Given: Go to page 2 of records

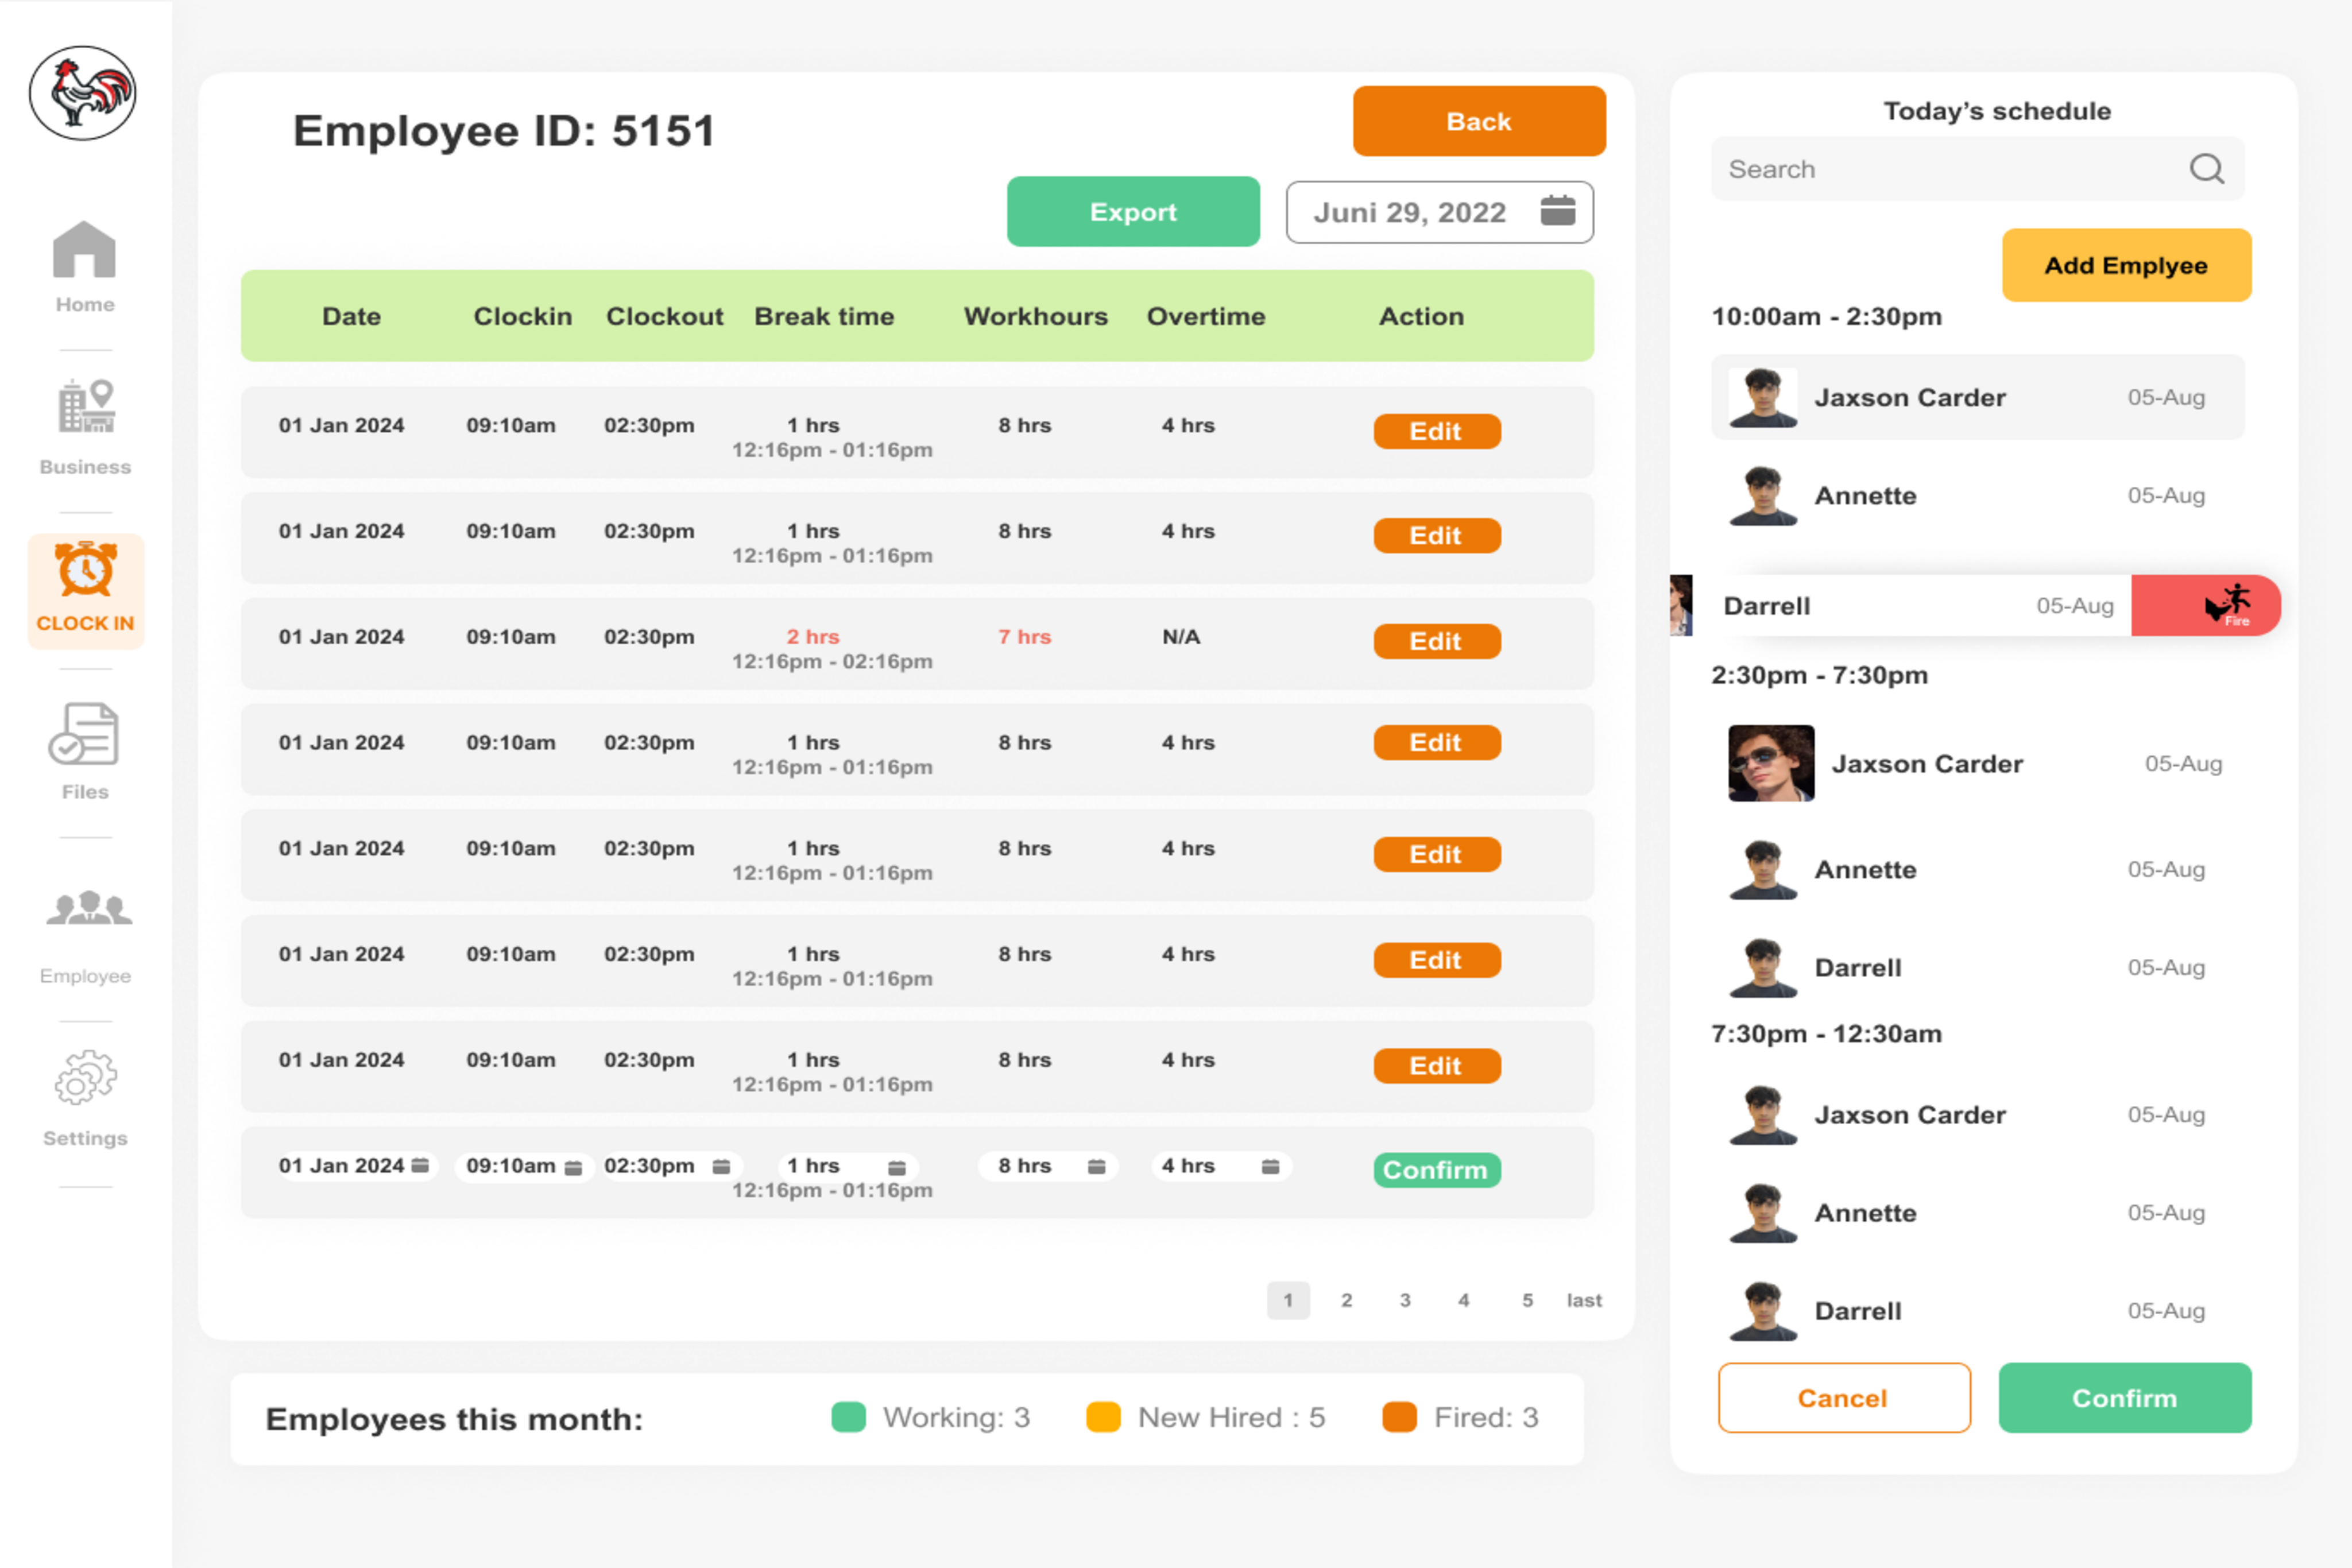Looking at the screenshot, I should 1346,1300.
